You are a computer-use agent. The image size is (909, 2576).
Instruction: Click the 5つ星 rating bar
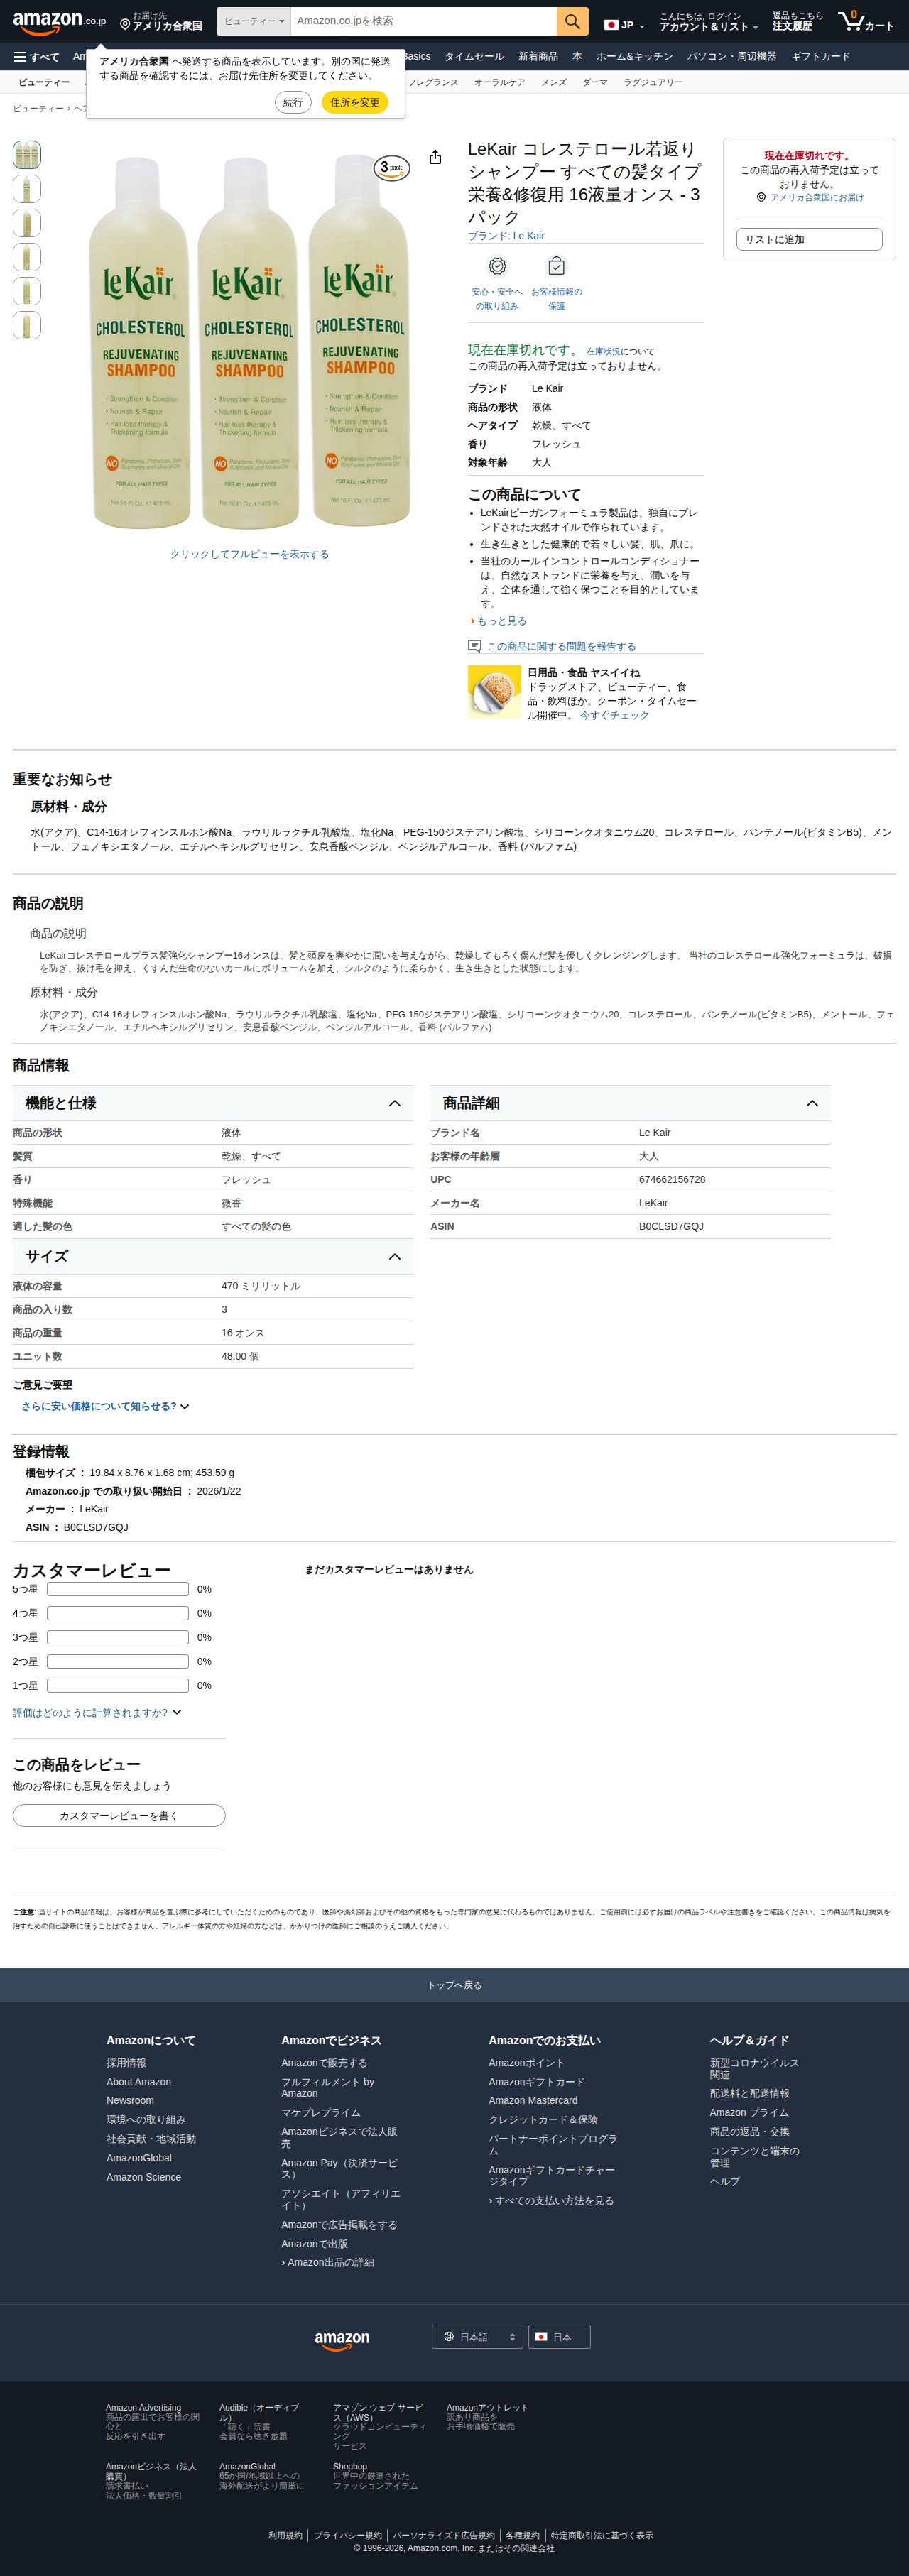118,1589
